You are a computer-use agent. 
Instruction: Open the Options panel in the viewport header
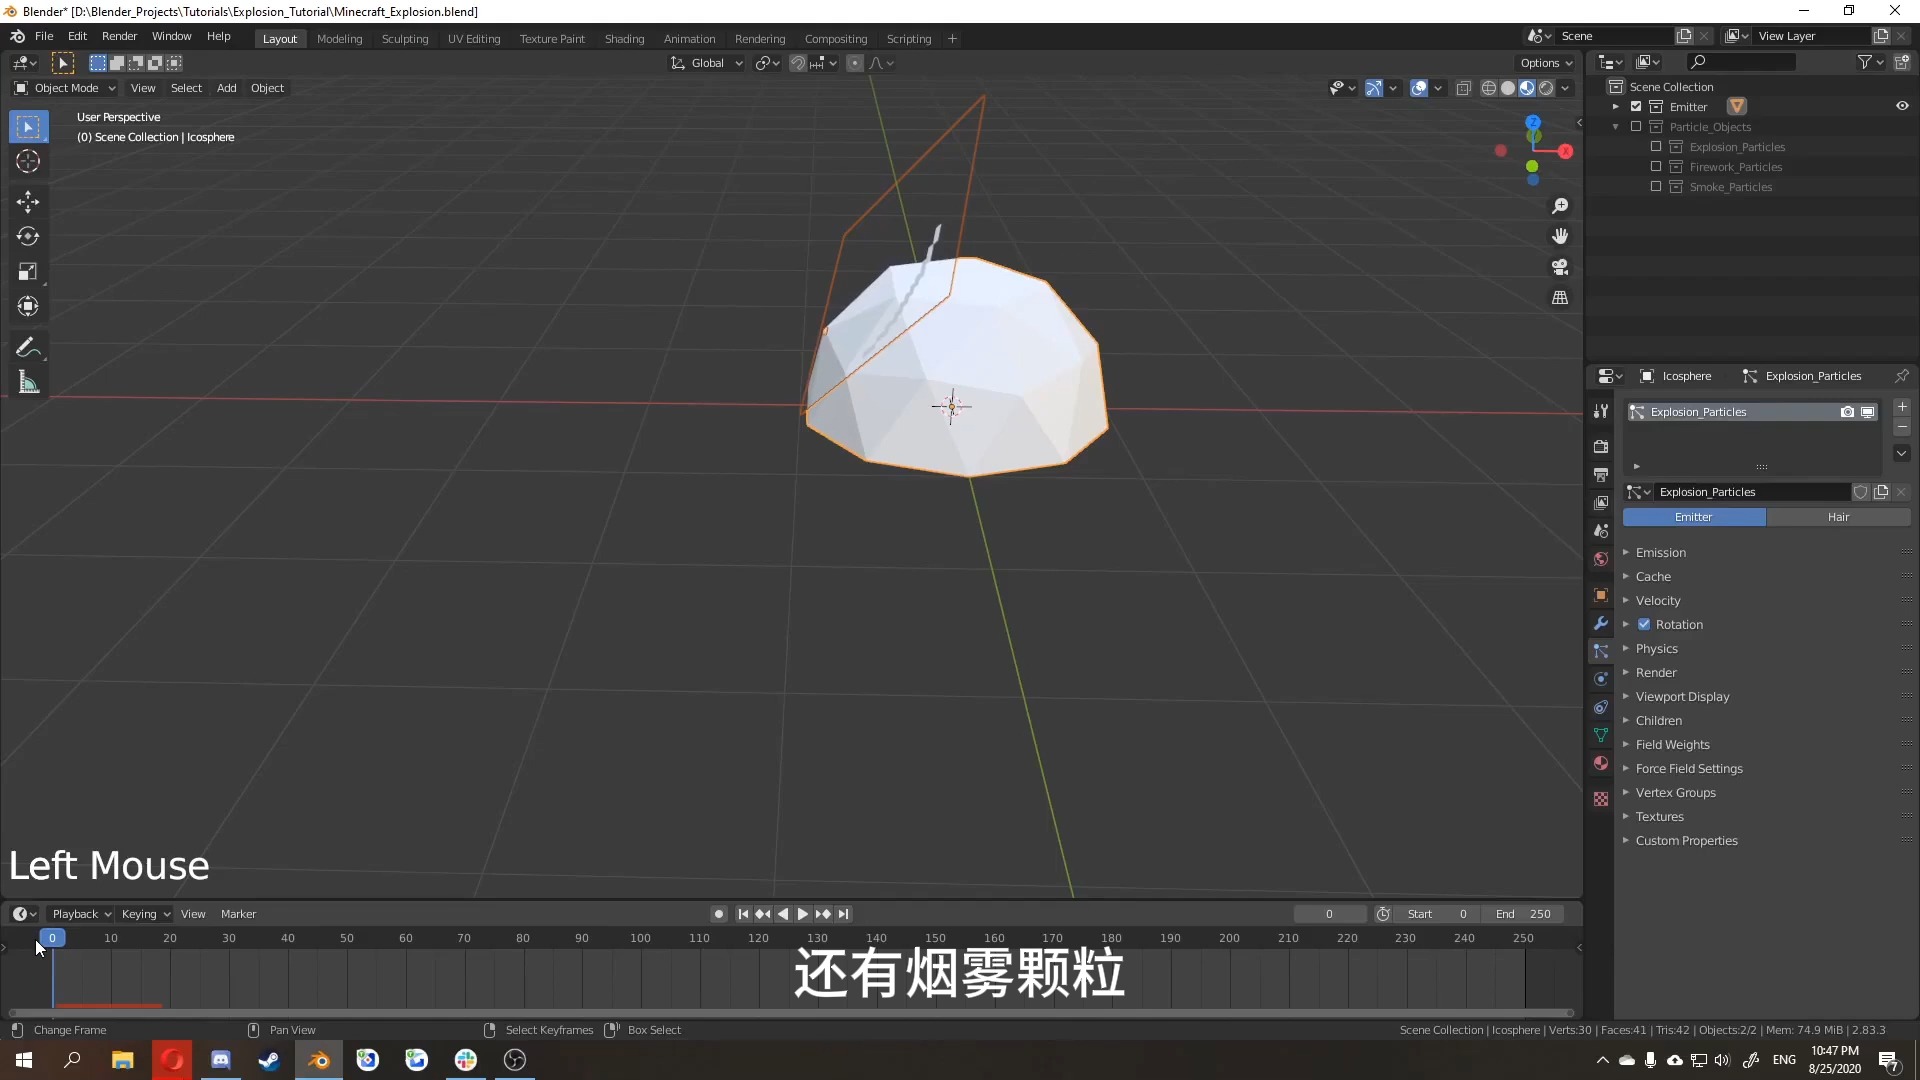click(1545, 62)
